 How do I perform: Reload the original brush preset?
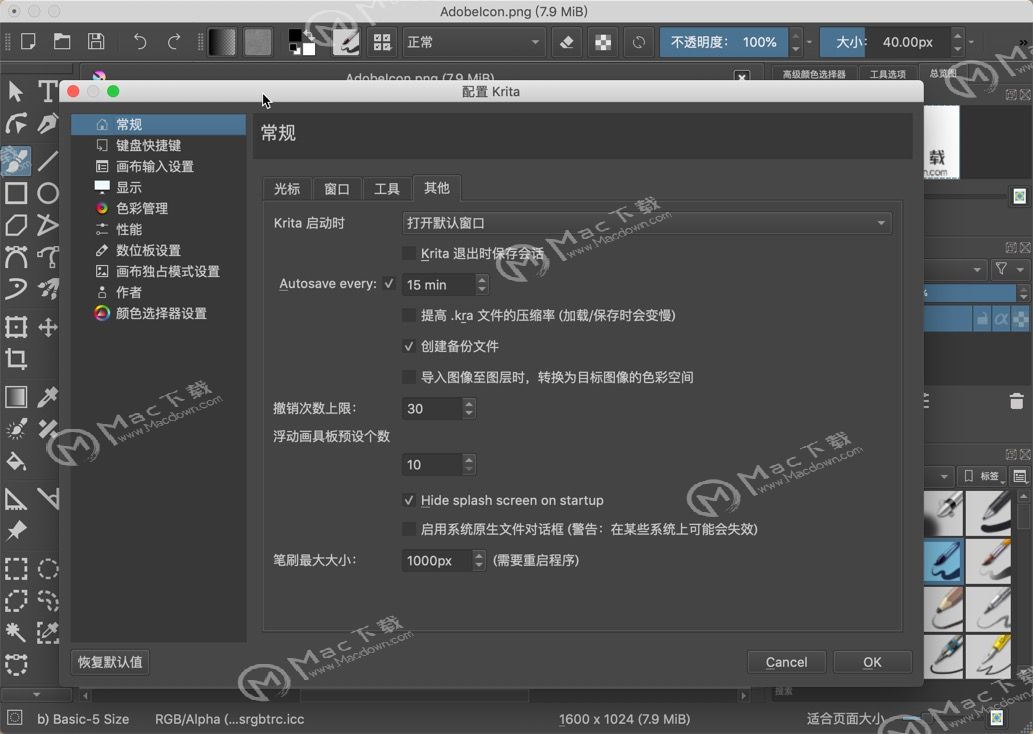[638, 42]
